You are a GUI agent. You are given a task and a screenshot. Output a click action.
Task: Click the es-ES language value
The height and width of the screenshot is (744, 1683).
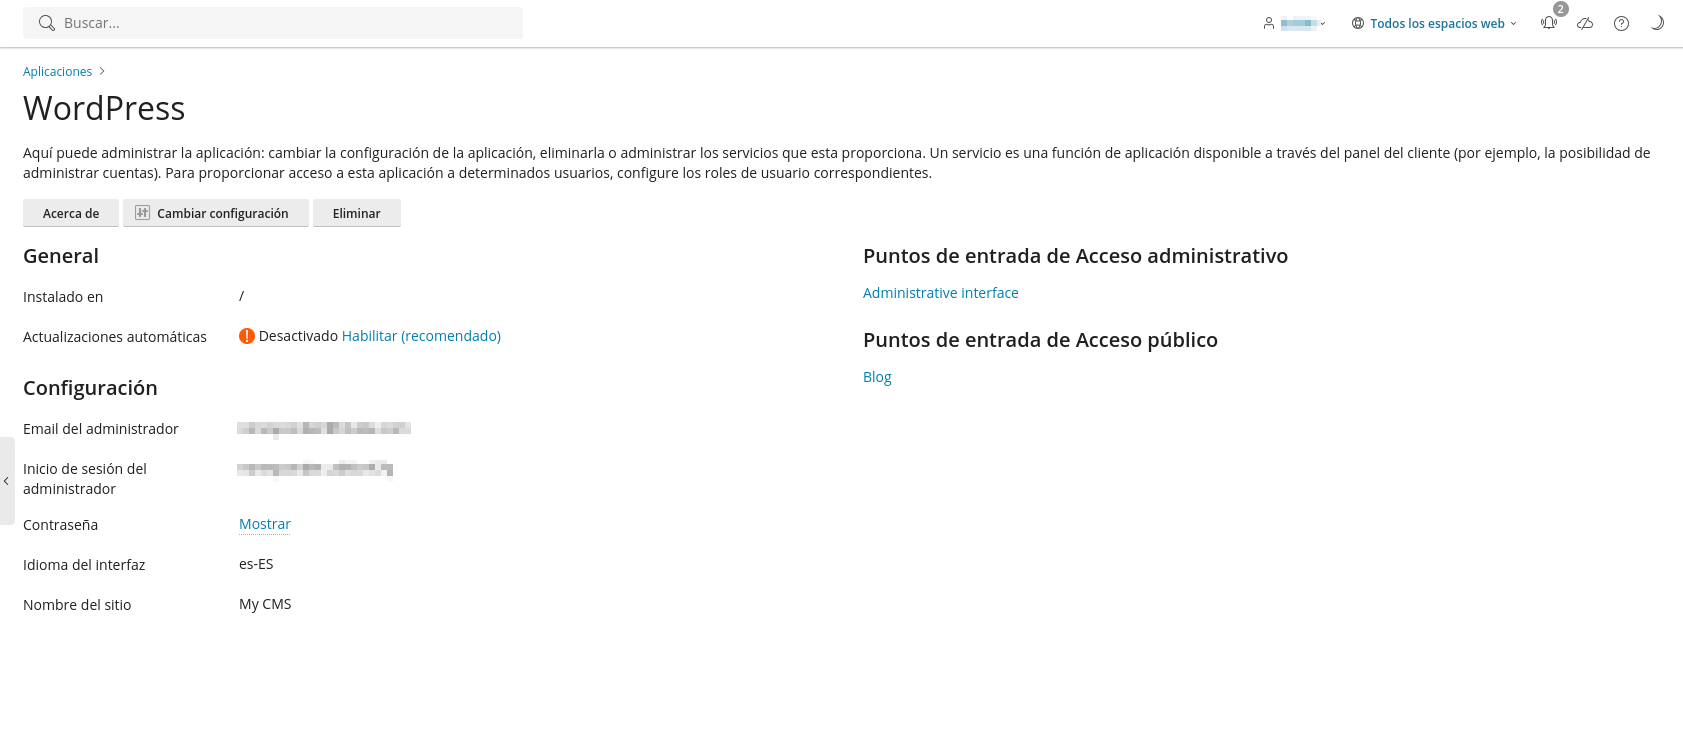256,564
